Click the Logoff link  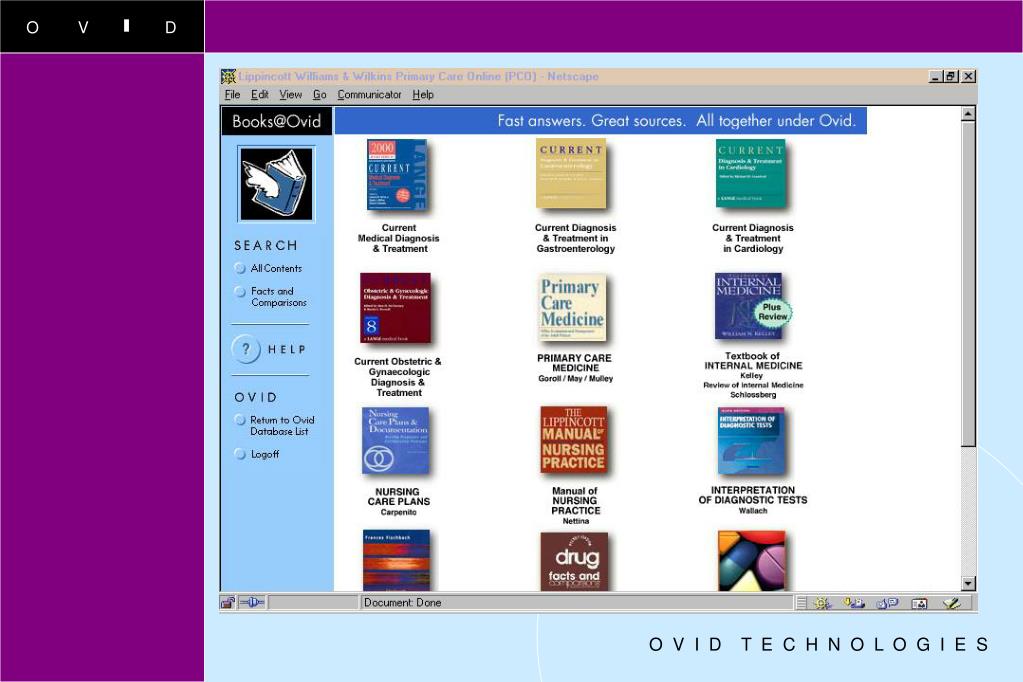point(257,454)
